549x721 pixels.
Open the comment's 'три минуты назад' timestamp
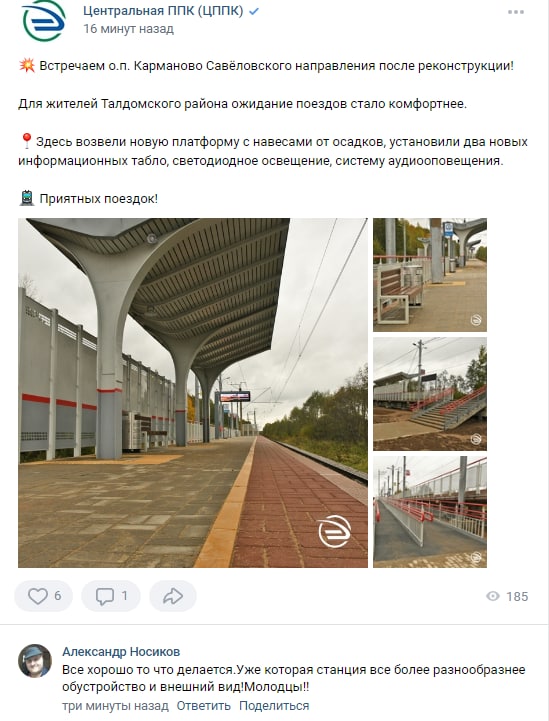tap(115, 705)
